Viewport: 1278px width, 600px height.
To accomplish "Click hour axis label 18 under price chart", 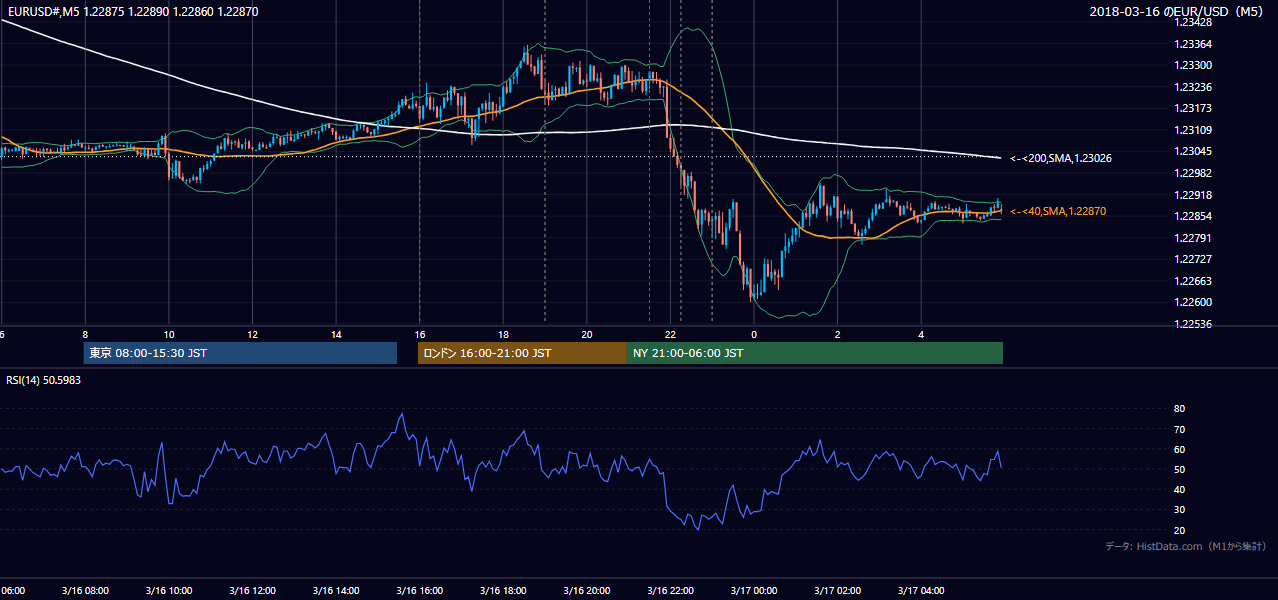I will (503, 335).
